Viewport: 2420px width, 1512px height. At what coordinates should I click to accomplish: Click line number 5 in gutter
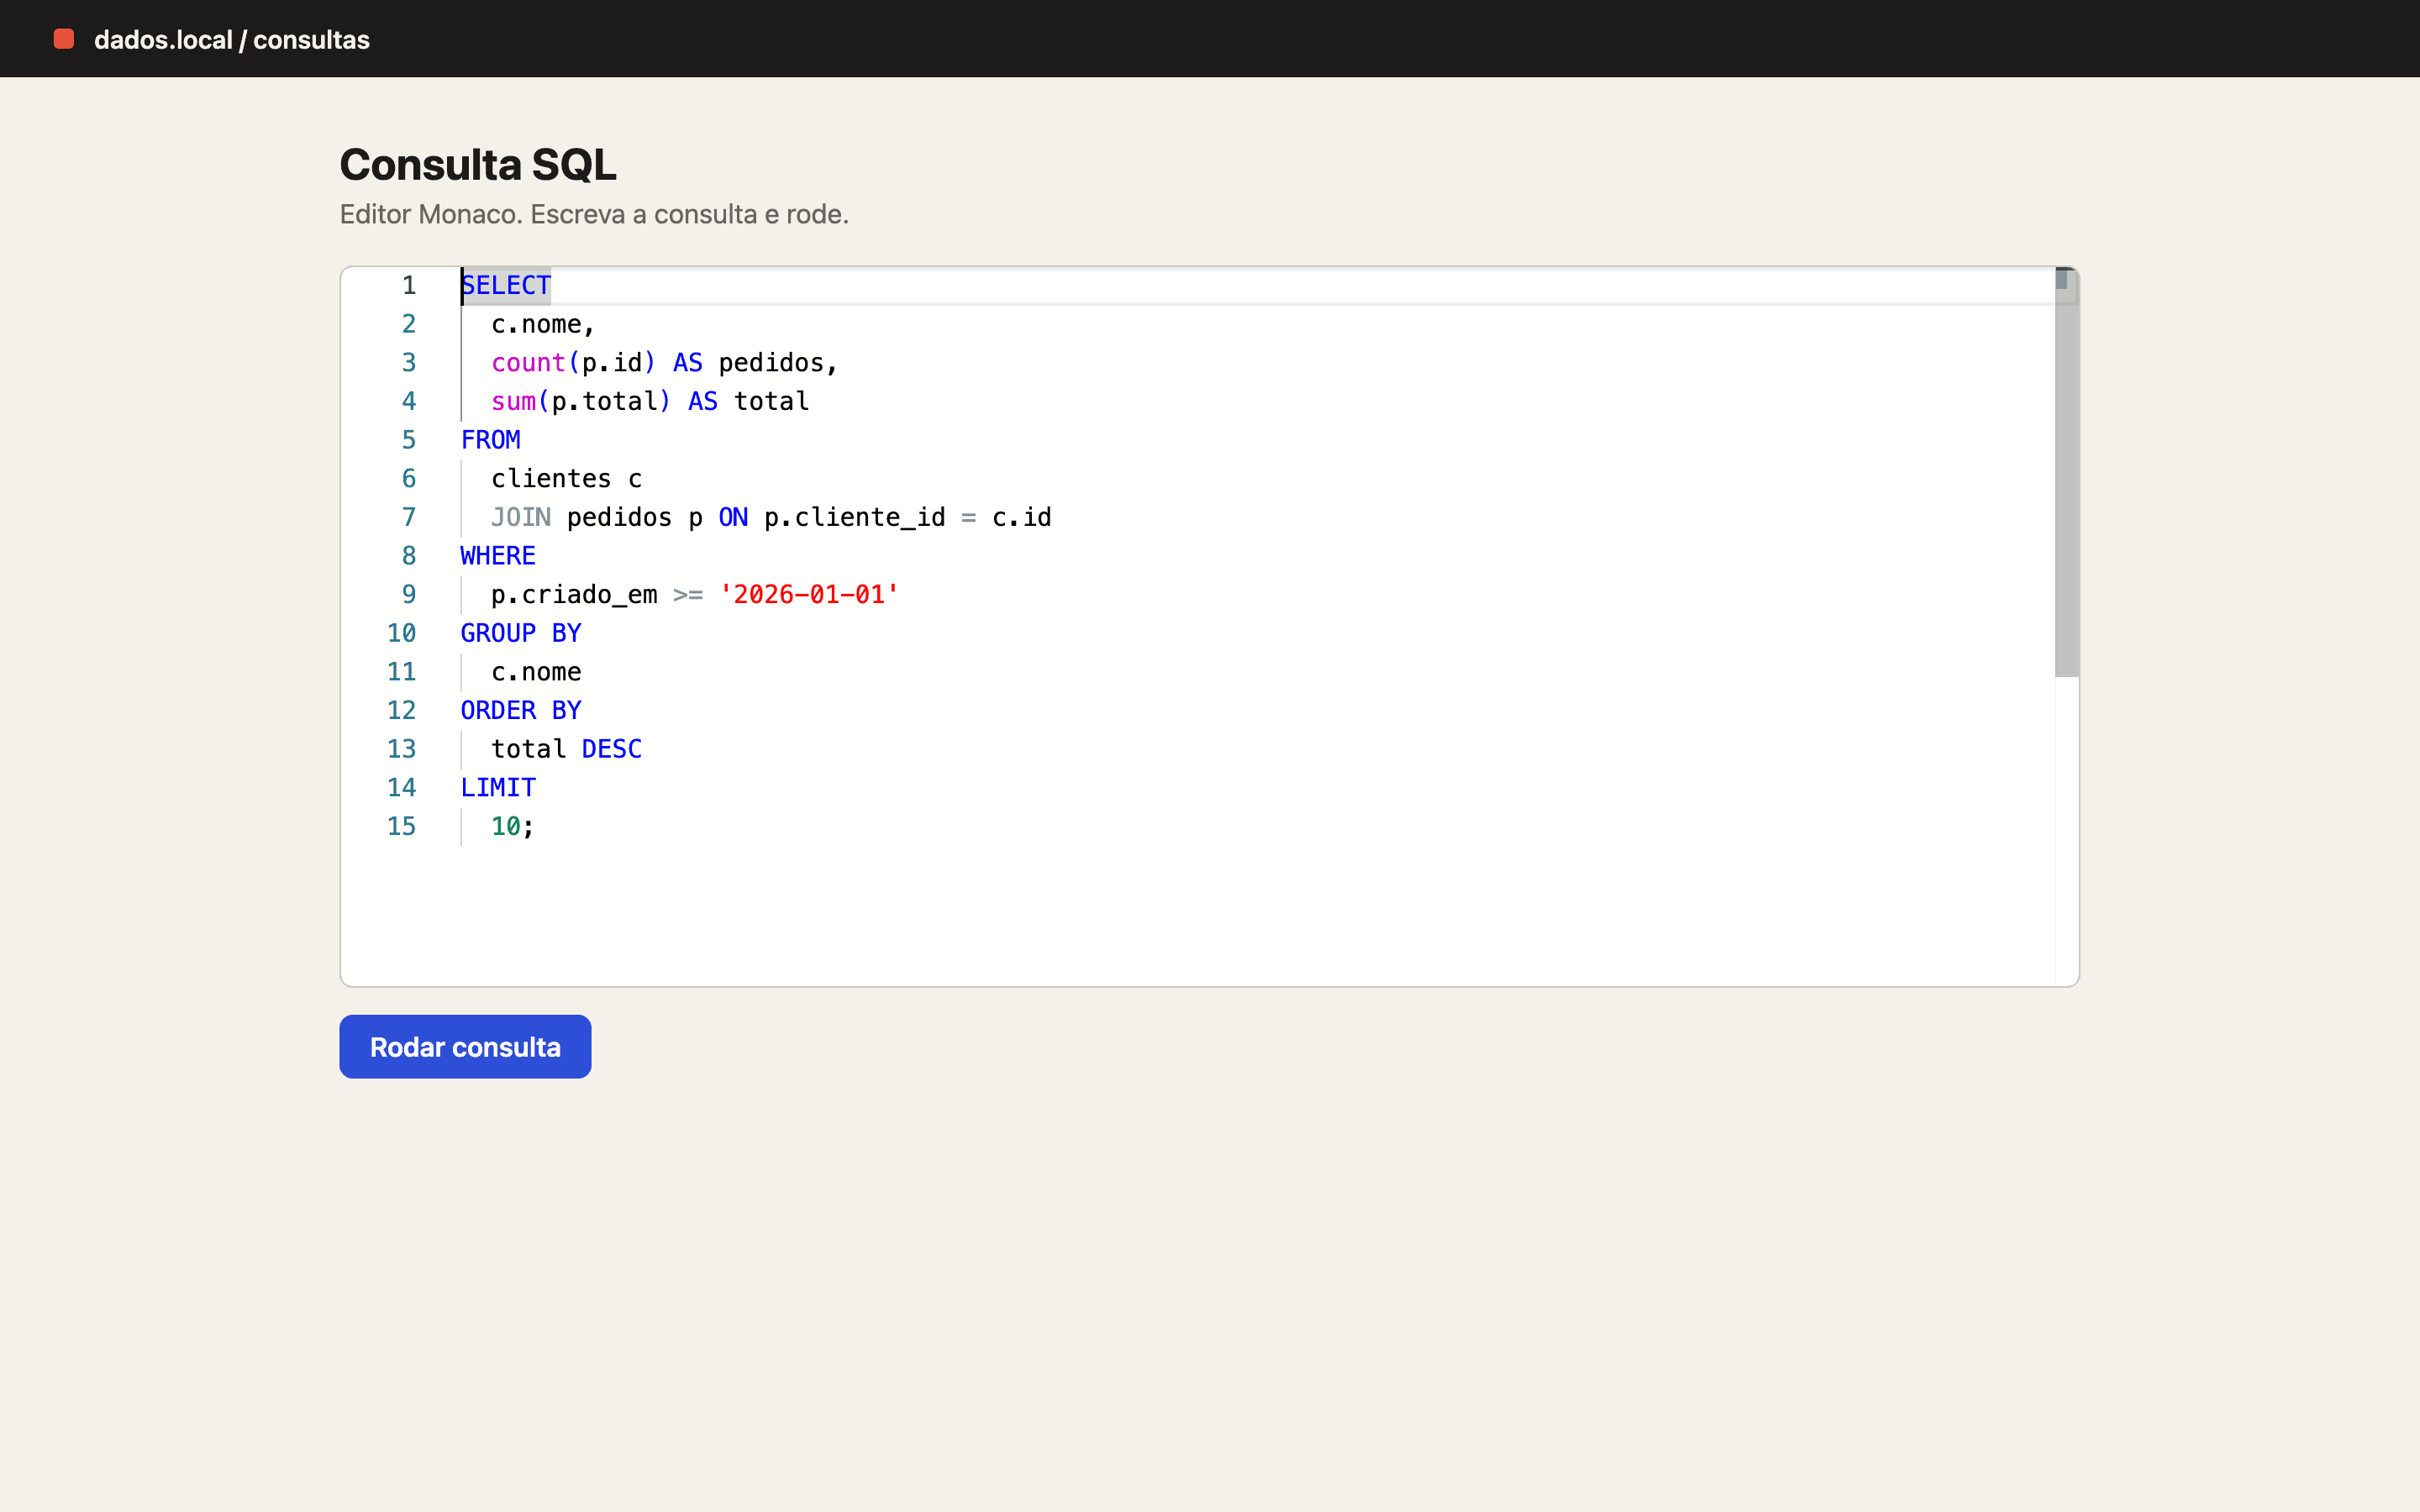click(409, 440)
